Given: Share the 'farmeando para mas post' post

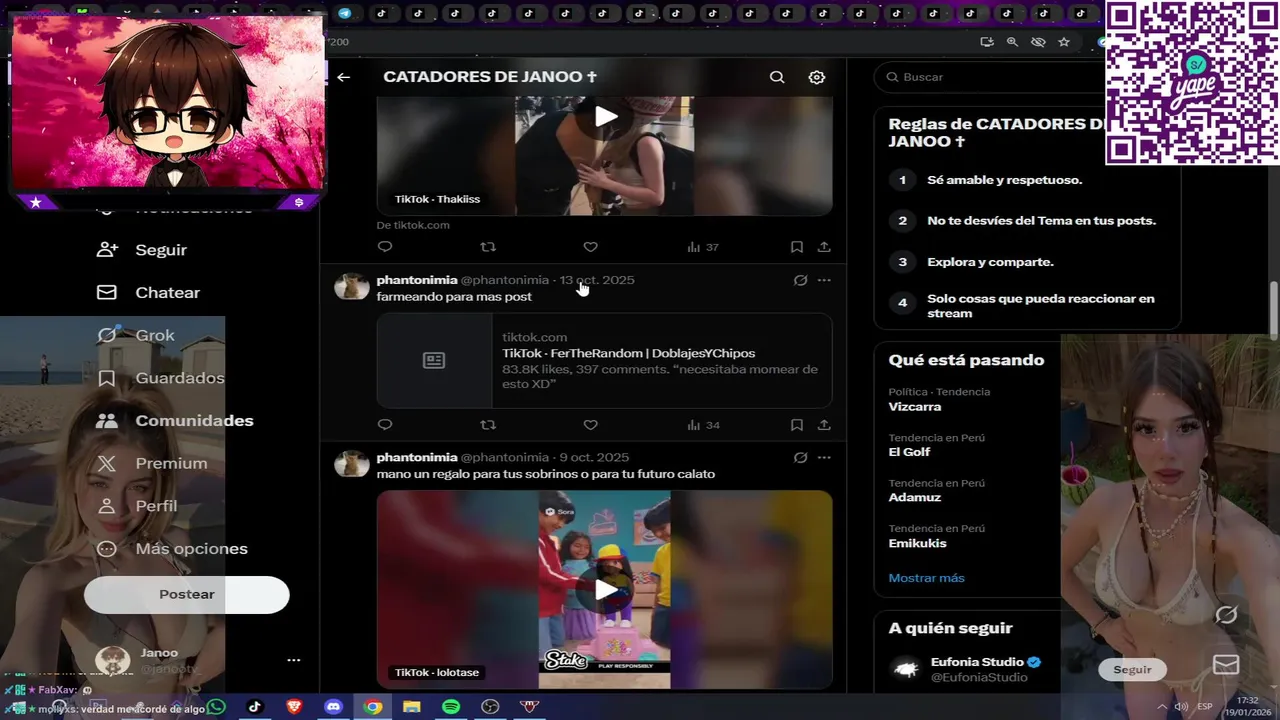Looking at the screenshot, I should click(x=824, y=425).
